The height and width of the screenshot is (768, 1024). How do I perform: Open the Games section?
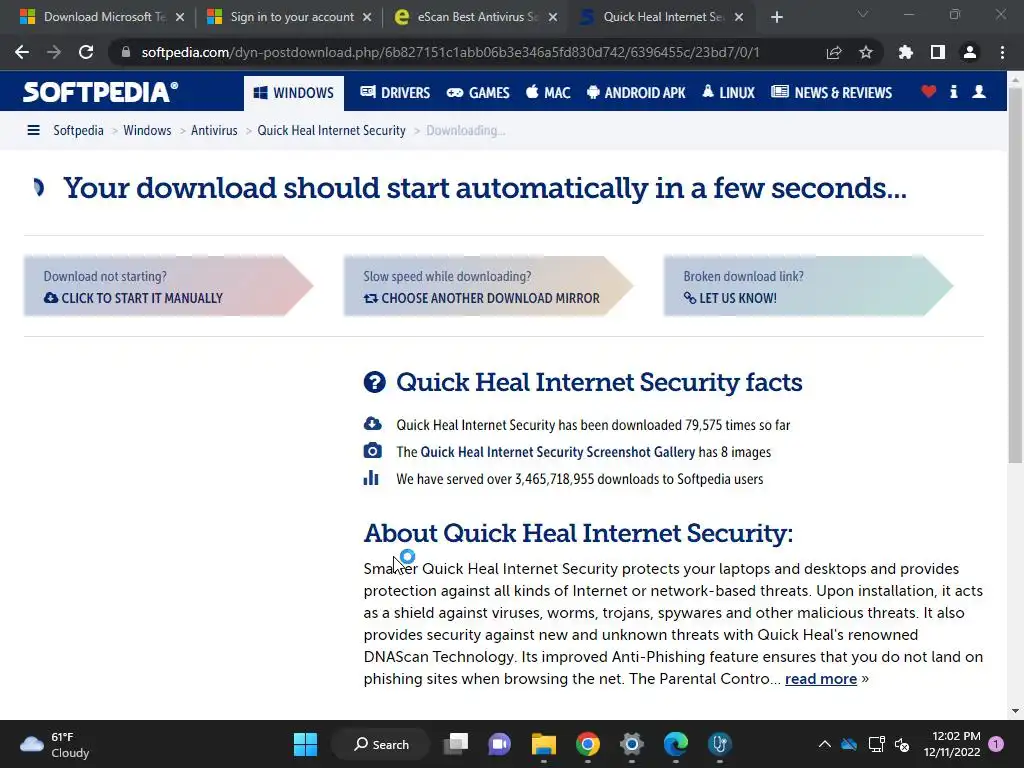(x=478, y=93)
